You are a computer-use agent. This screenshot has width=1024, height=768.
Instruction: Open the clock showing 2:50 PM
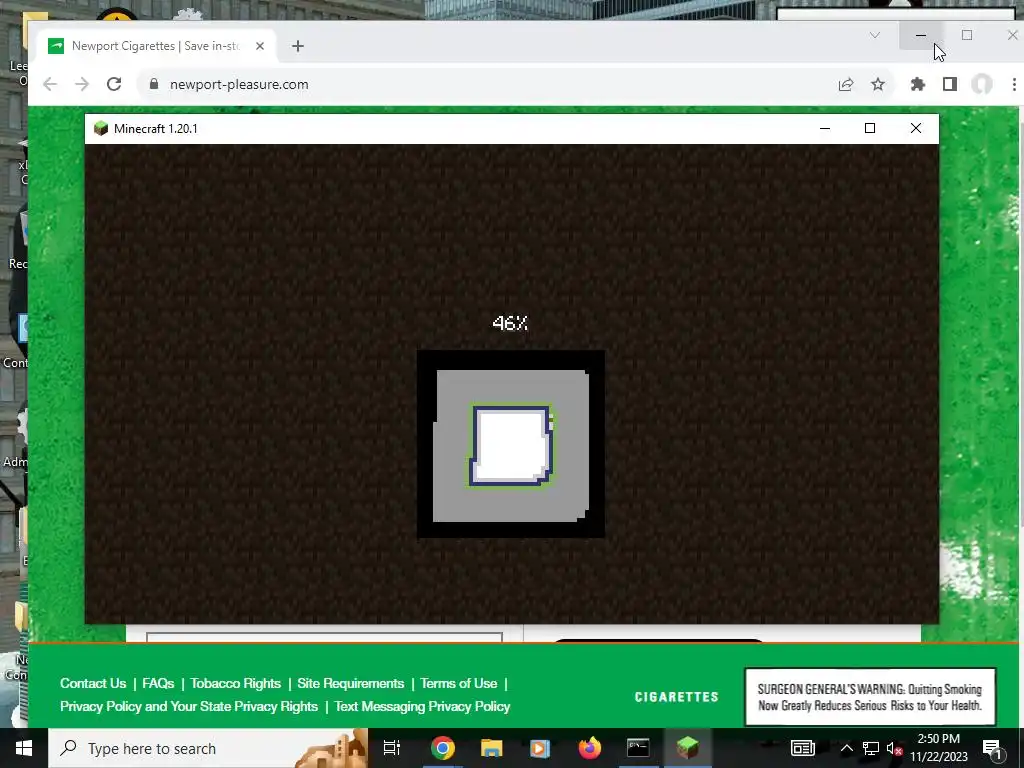click(x=938, y=748)
